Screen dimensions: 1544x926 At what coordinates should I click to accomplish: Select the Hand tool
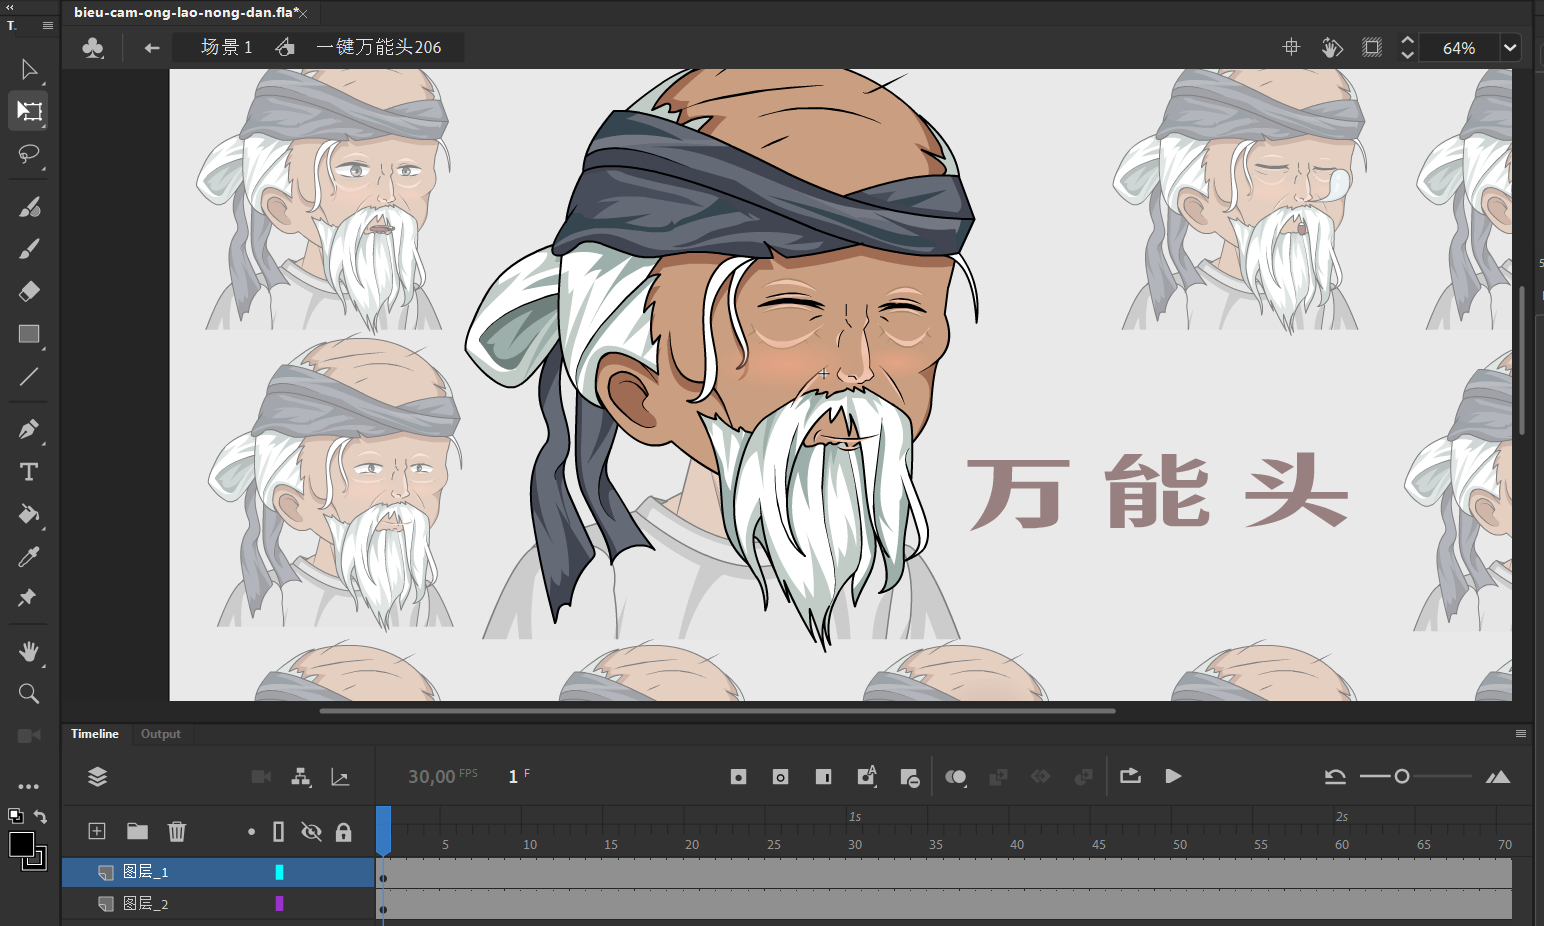(28, 652)
